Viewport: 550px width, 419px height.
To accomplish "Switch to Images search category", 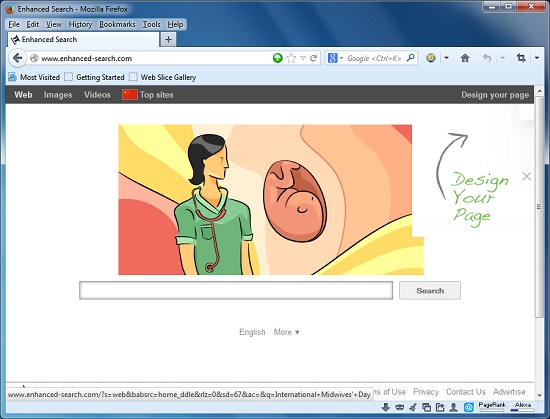I will pos(58,95).
